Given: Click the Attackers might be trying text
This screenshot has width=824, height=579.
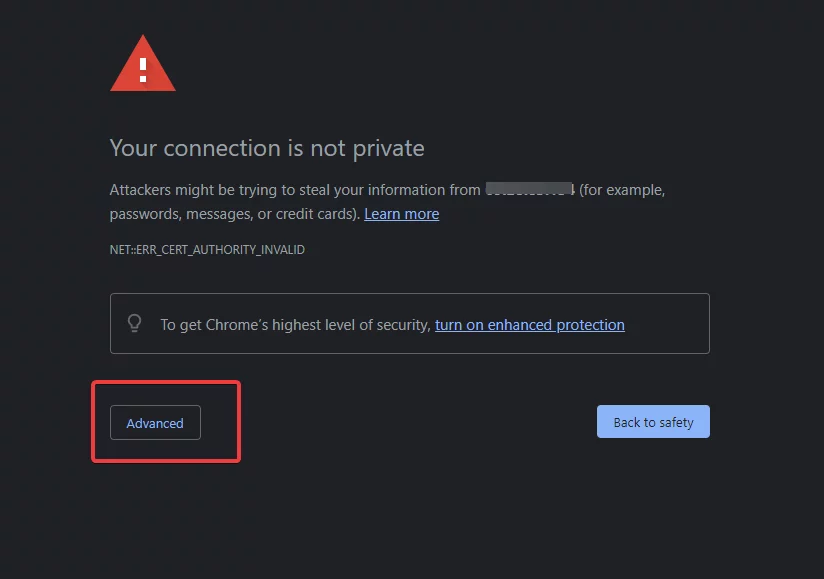Looking at the screenshot, I should (x=194, y=190).
